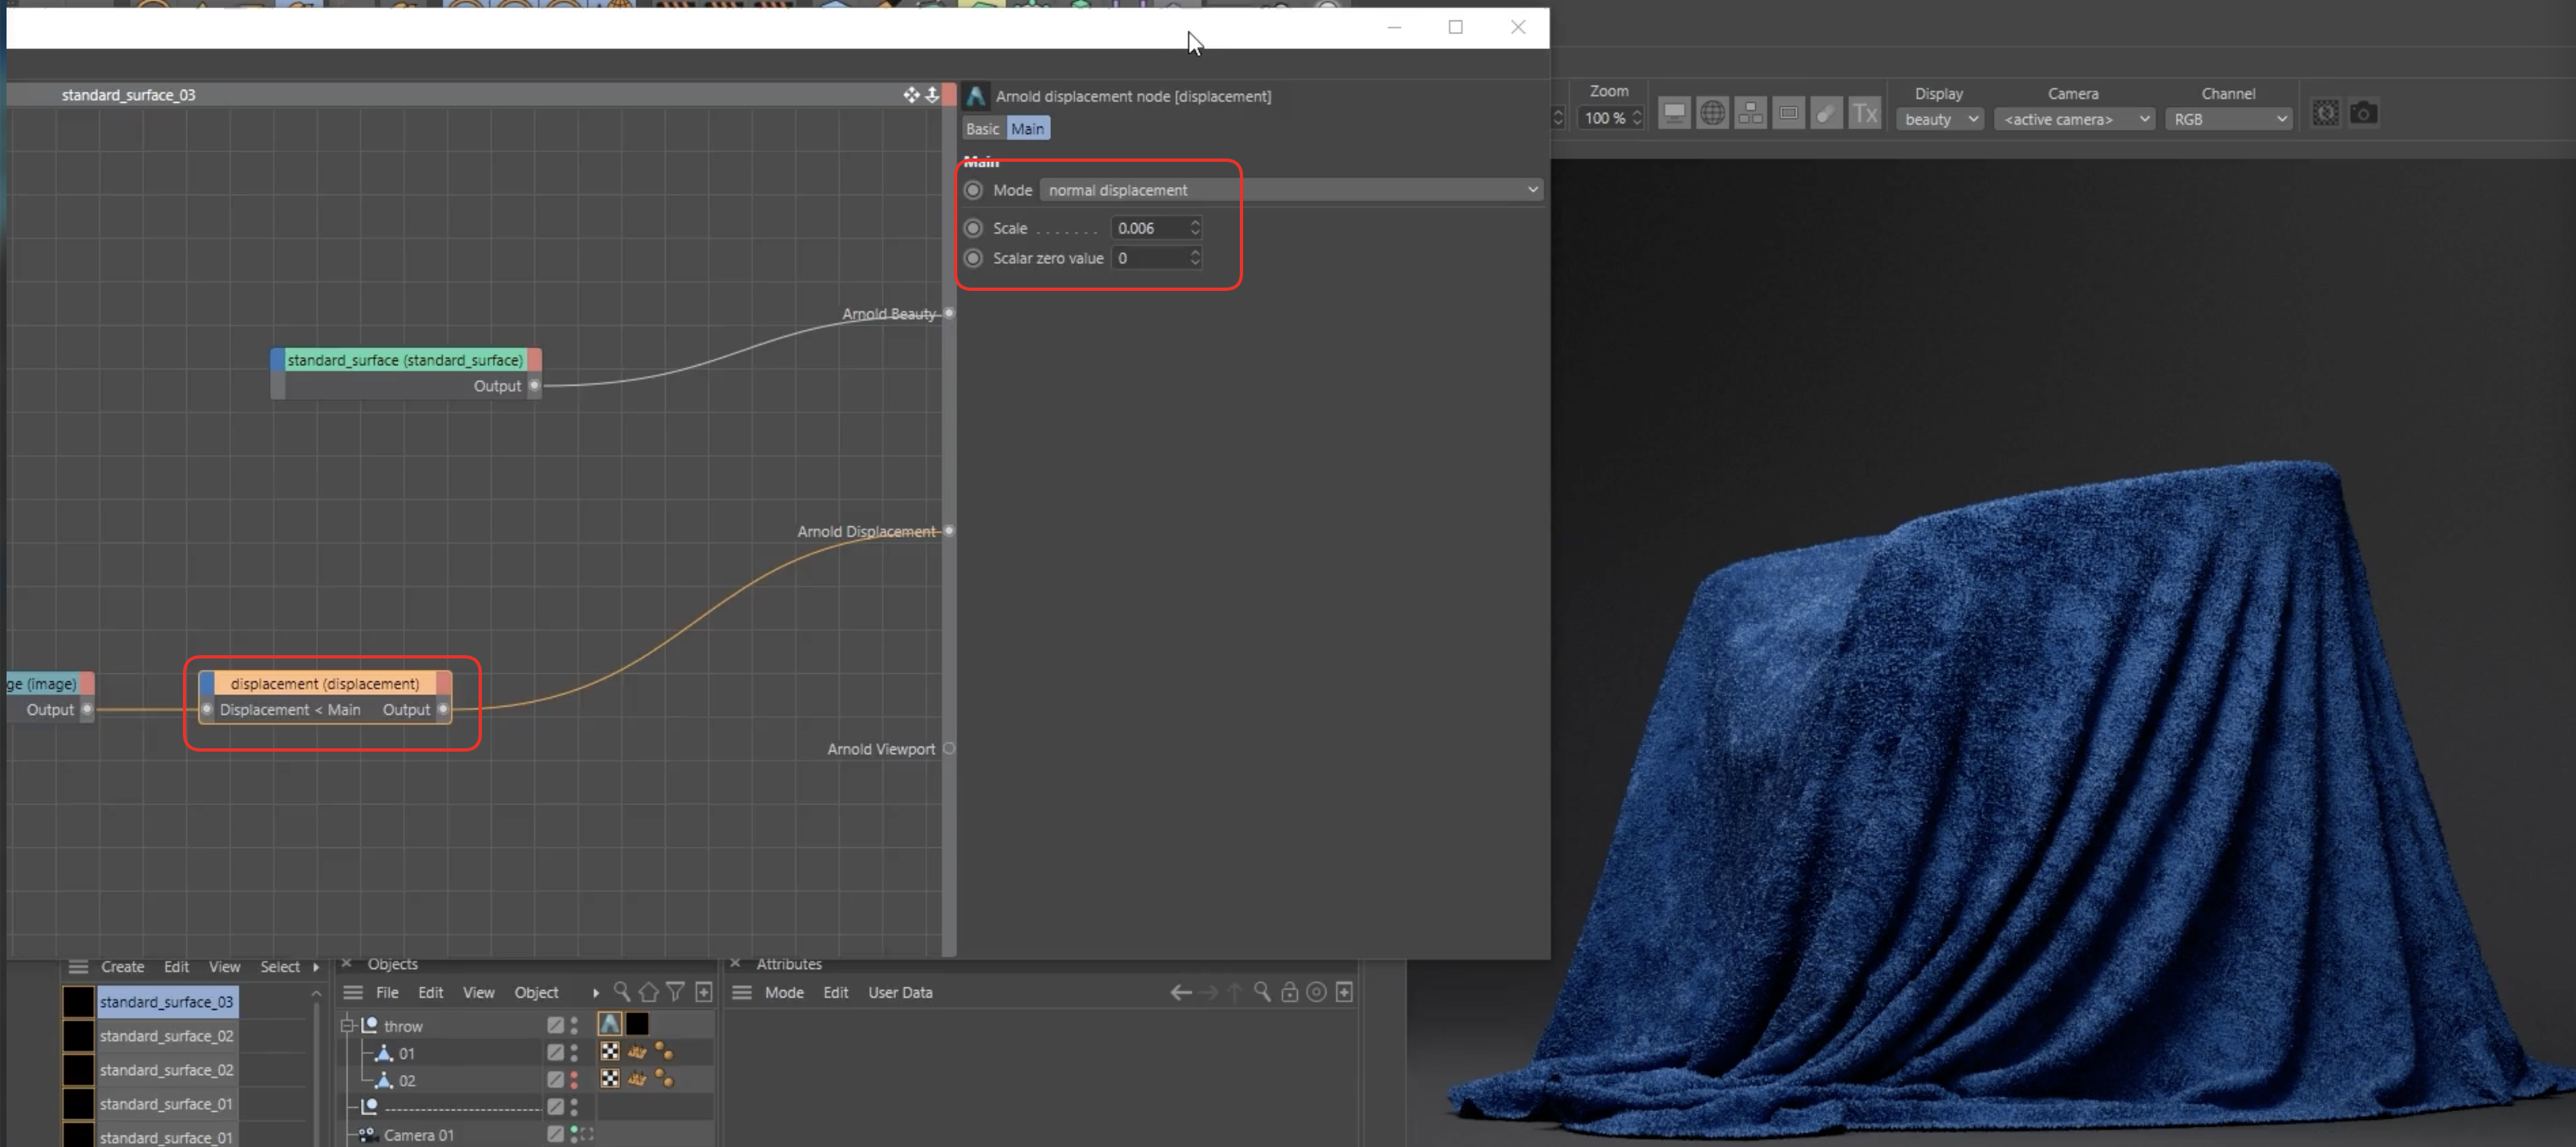Collapse the throw object tree
The image size is (2576, 1147).
pos(347,1025)
